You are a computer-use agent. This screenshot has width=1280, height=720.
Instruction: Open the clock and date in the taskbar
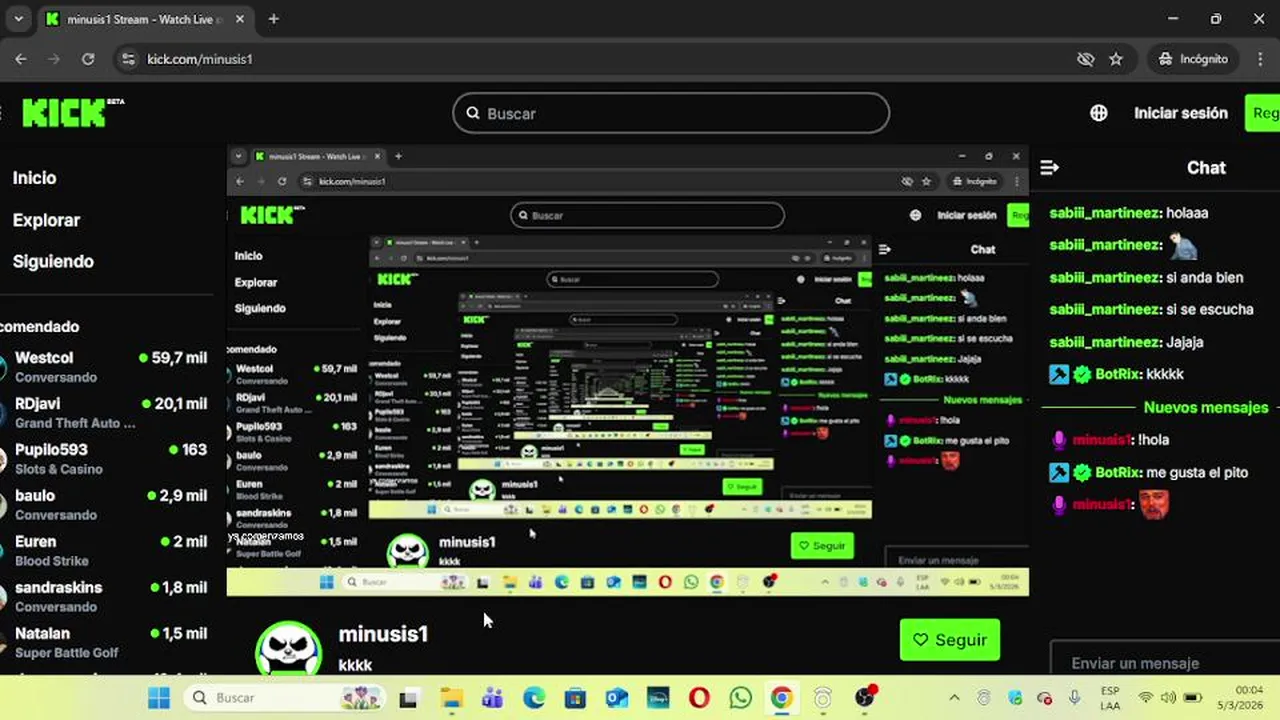[1240, 698]
